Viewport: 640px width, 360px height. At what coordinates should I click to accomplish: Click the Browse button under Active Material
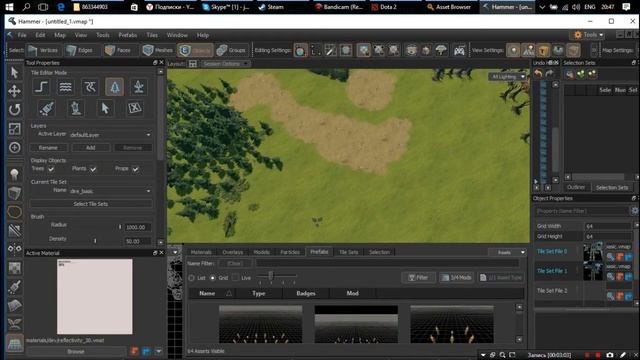[x=76, y=351]
